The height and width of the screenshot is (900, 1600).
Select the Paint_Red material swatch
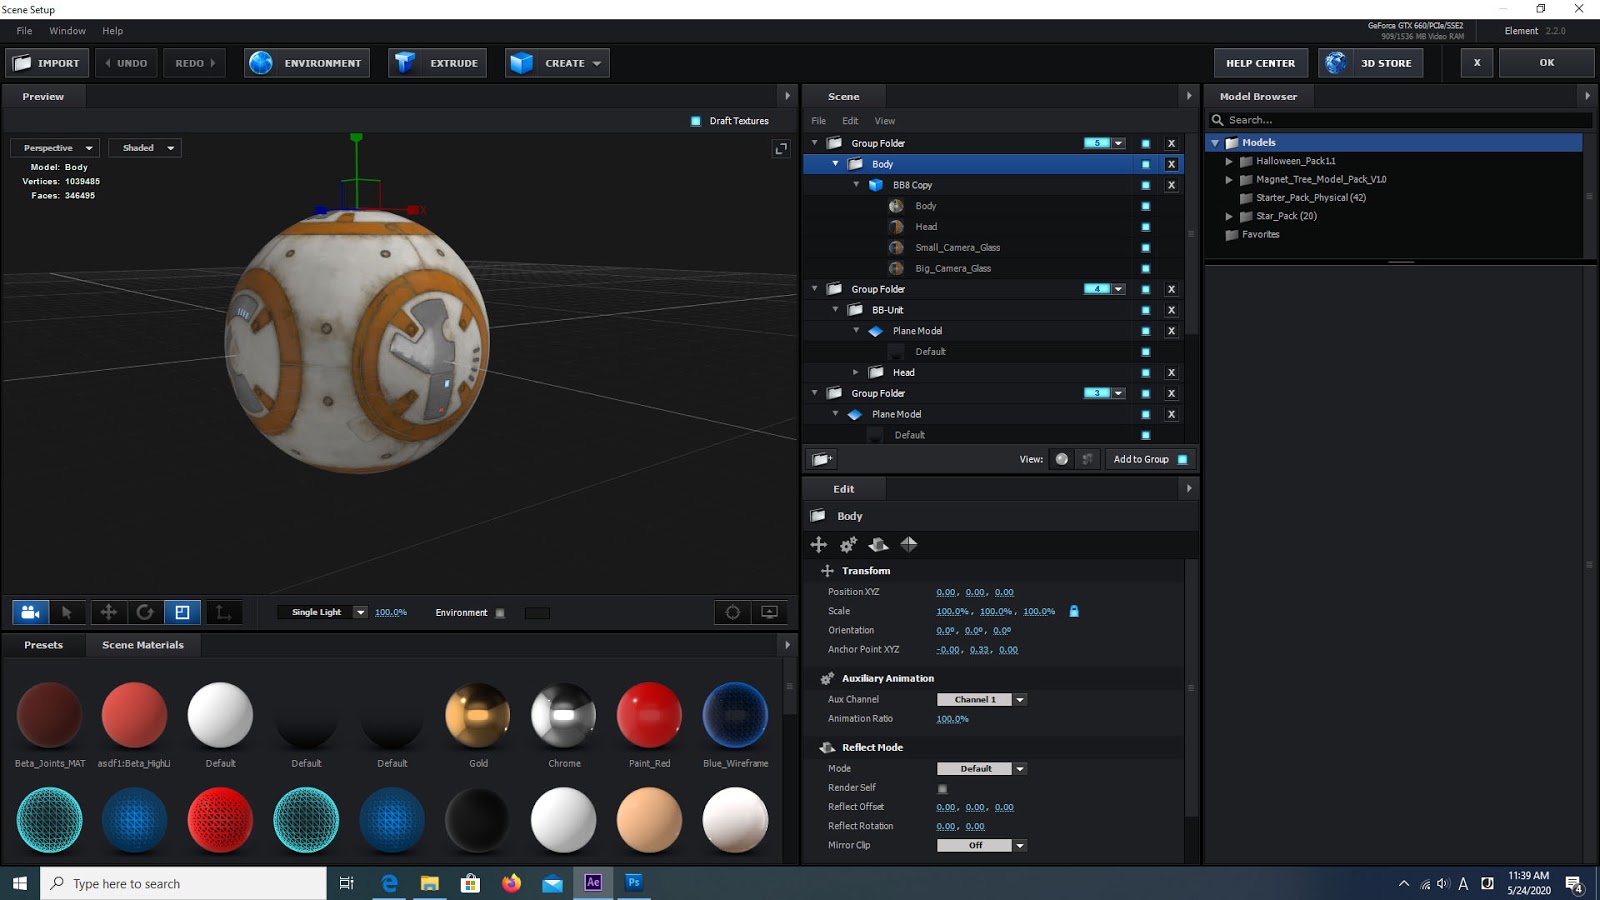coord(650,716)
